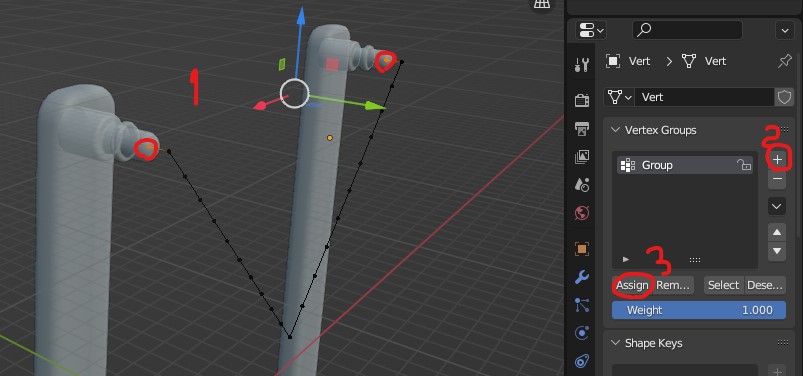Click the Assign button

(632, 285)
